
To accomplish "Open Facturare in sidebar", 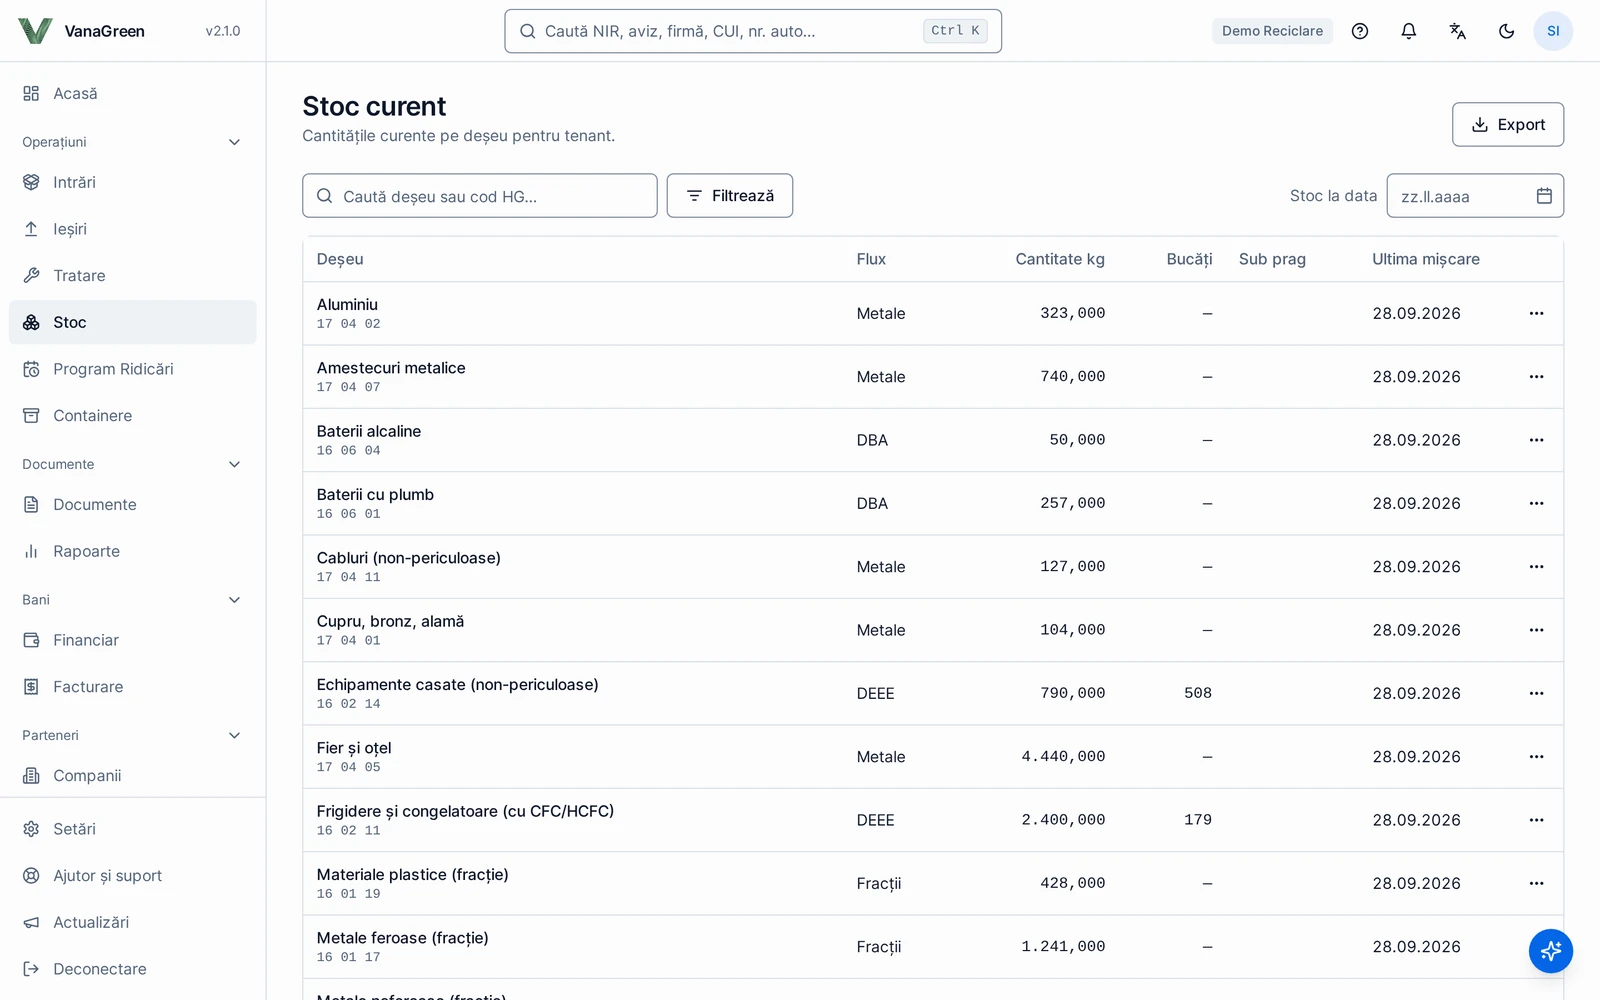I will coord(133,687).
